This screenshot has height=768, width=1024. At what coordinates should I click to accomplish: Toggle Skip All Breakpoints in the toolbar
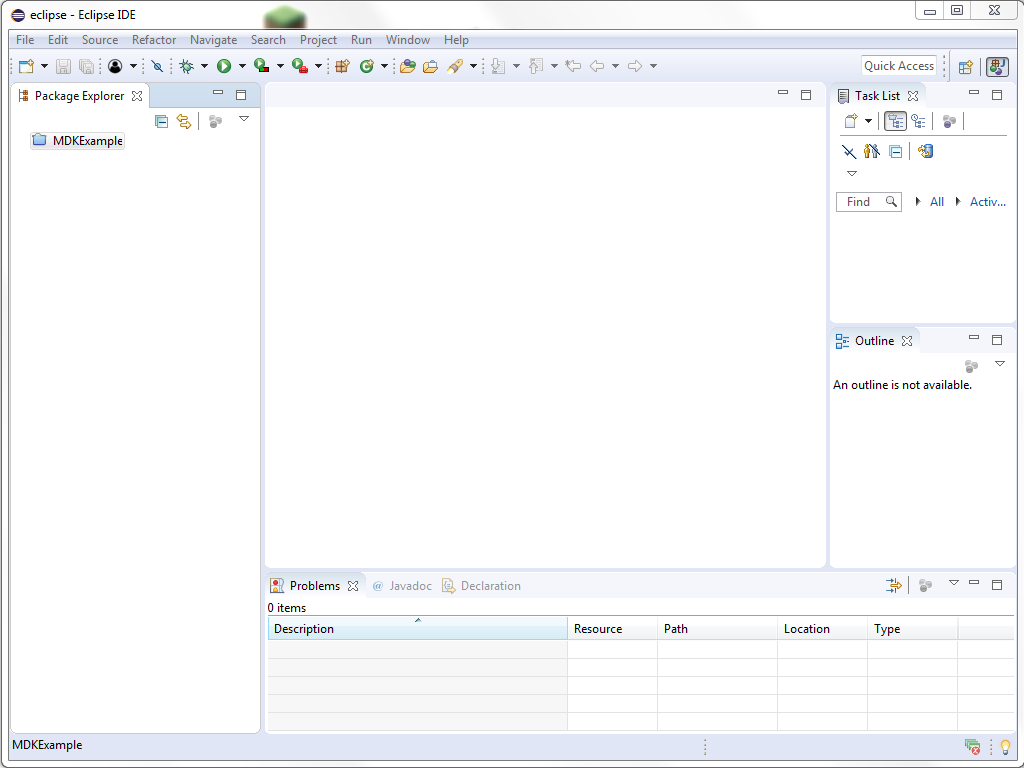click(x=156, y=65)
